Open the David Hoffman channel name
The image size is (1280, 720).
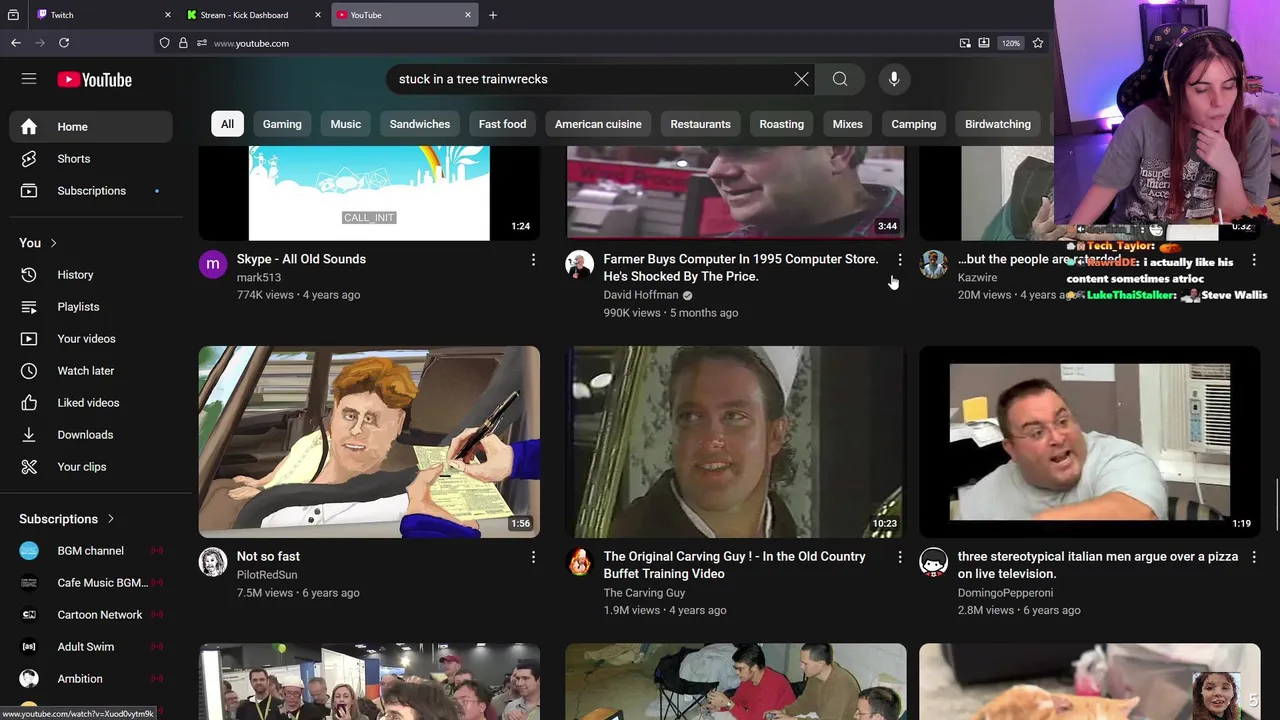641,295
